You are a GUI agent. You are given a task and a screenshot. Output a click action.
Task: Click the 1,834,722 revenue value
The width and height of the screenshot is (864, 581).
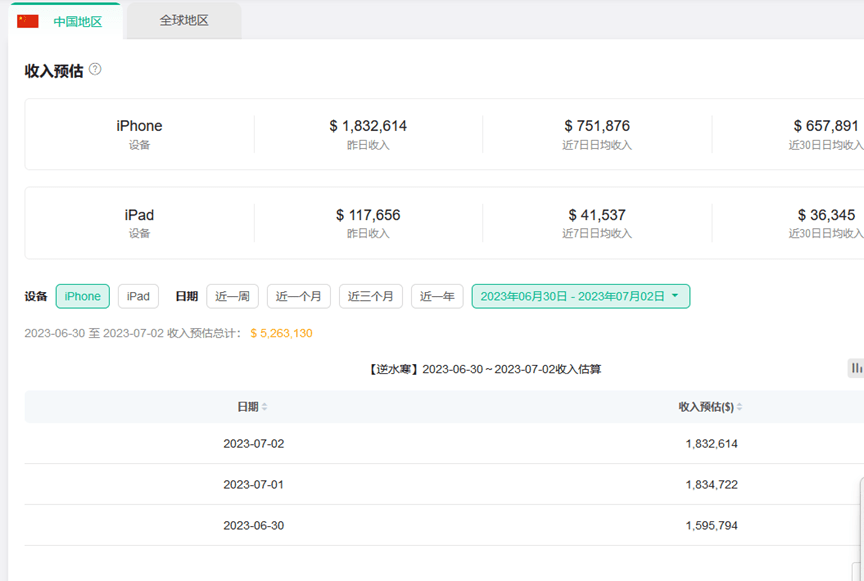click(x=711, y=485)
